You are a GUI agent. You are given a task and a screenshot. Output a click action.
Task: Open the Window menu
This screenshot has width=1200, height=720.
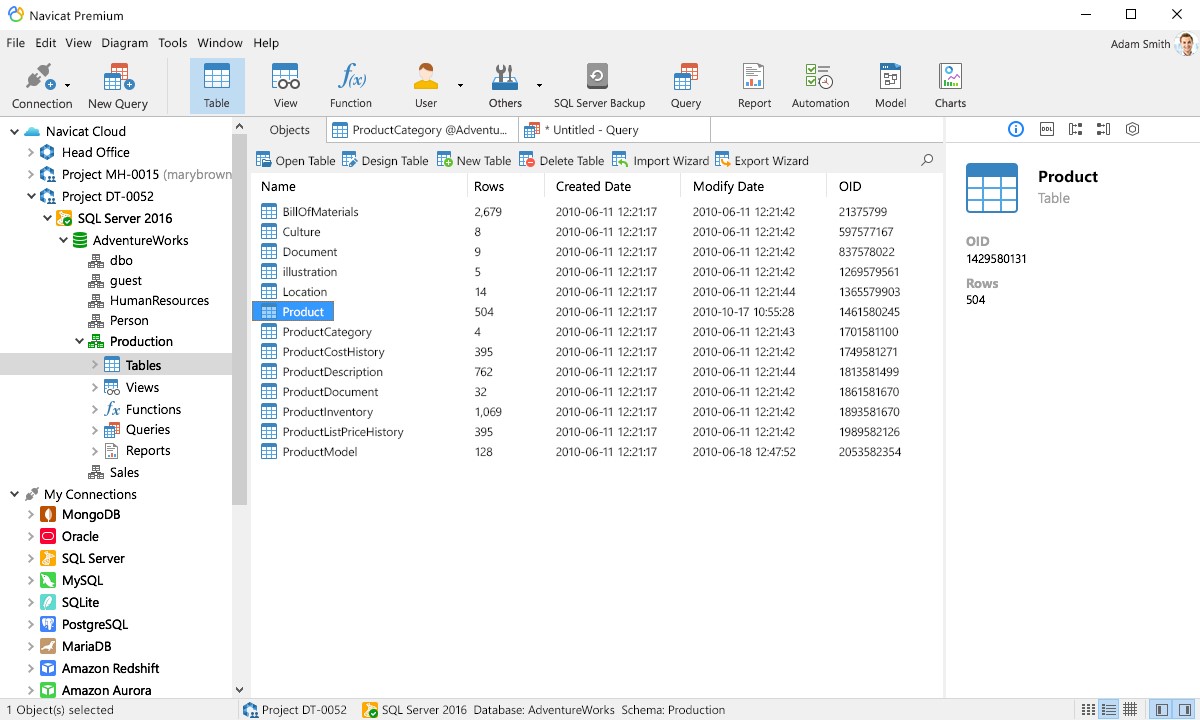(x=220, y=43)
